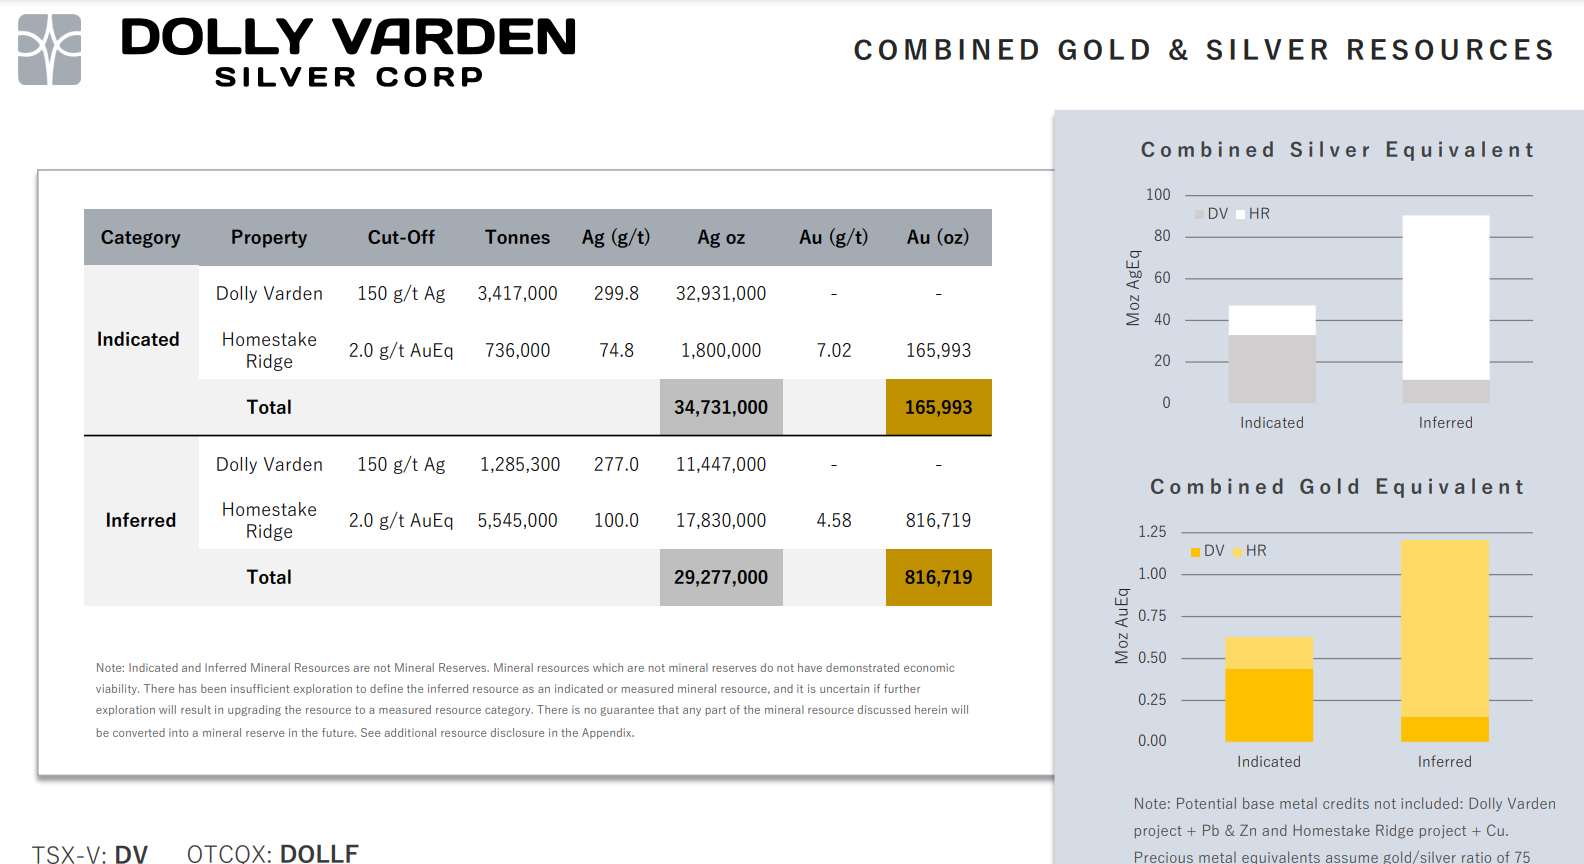The height and width of the screenshot is (864, 1584).
Task: Click the gold grade value 7.02
Action: pos(833,351)
